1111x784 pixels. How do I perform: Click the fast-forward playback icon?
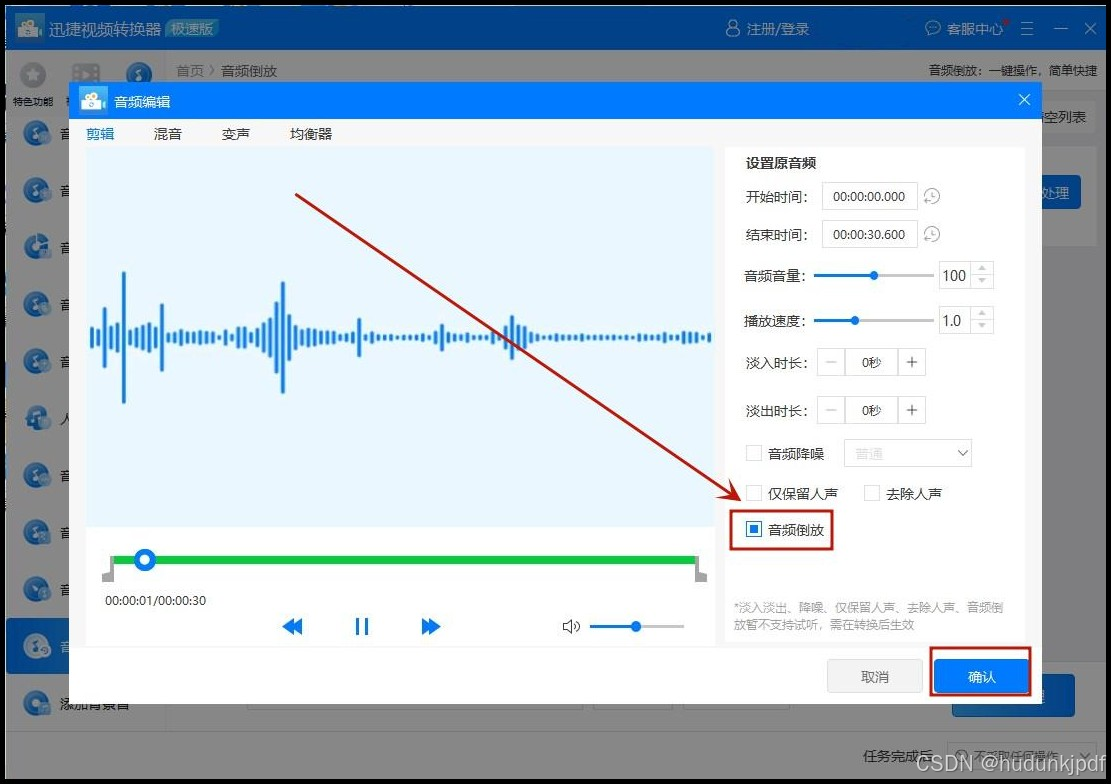(430, 626)
